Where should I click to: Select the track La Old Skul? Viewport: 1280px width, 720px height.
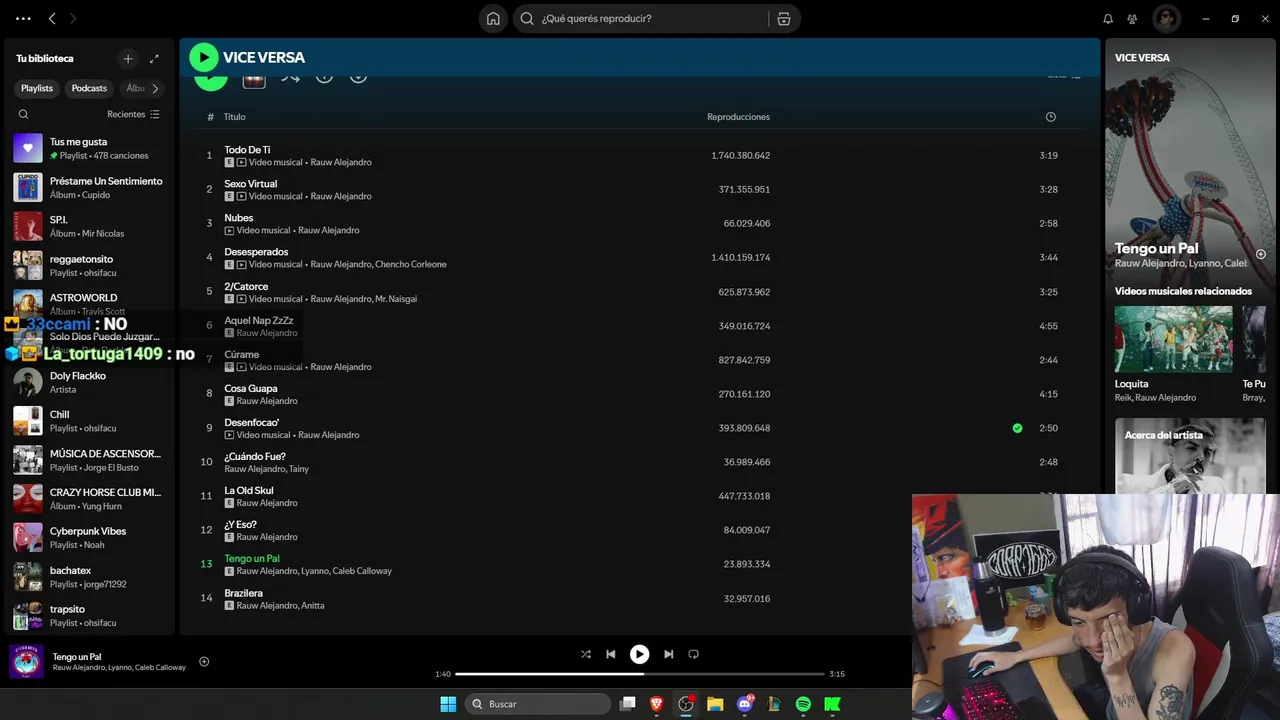(248, 491)
